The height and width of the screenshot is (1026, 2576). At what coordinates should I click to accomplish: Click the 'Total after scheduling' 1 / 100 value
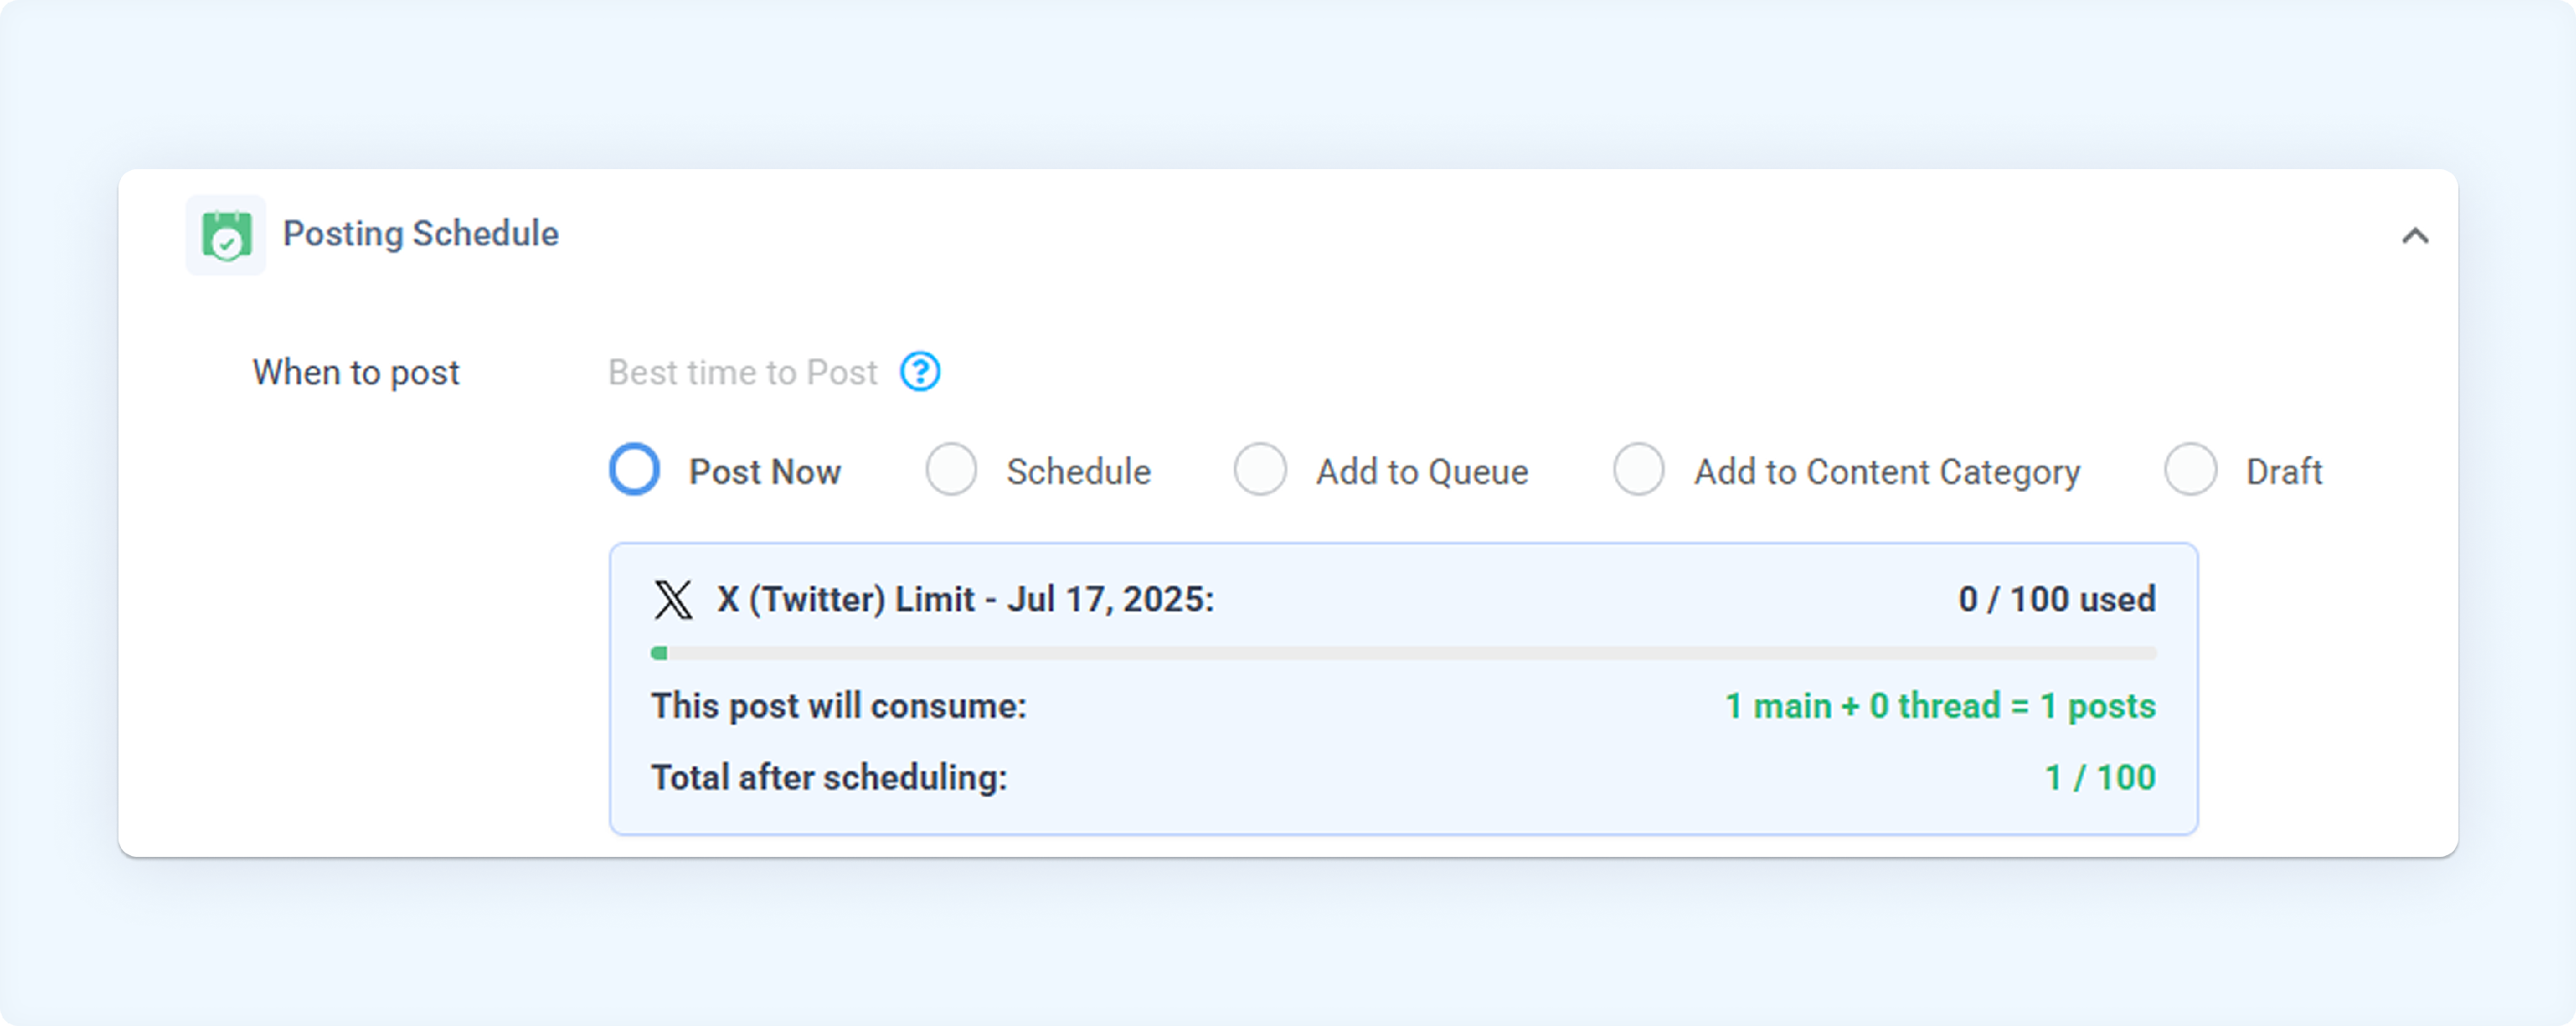(2100, 777)
